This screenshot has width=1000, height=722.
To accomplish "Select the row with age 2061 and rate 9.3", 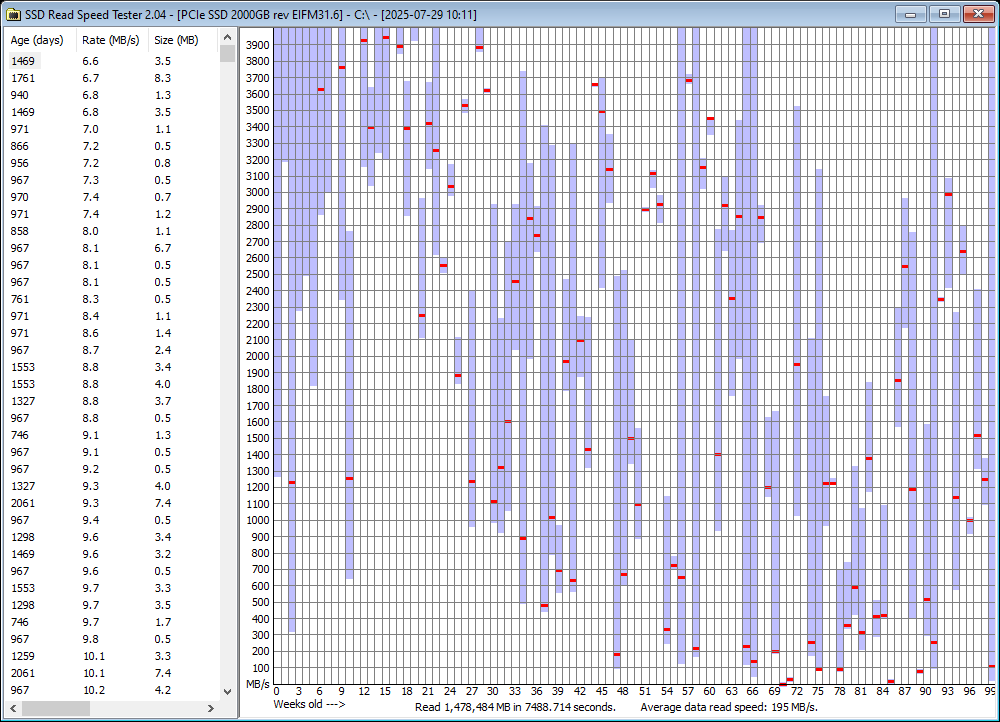I will pos(112,503).
